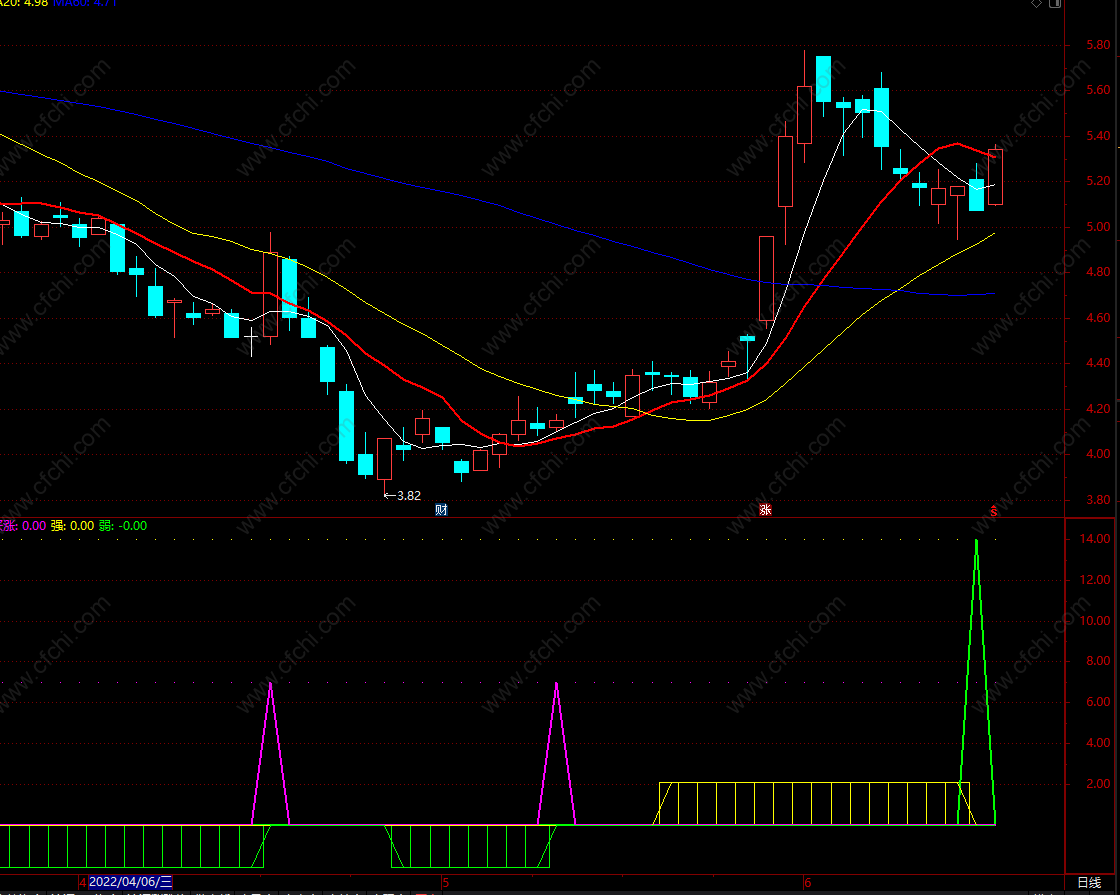Click the 4.60 price axis label

tap(1099, 318)
